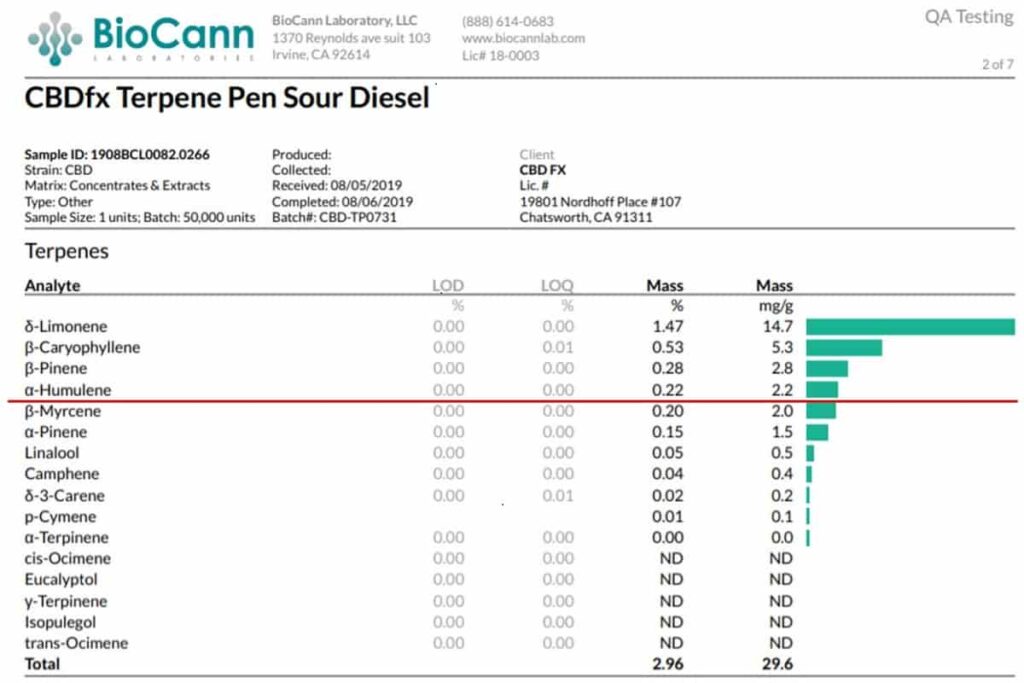Viewport: 1024px width, 683px height.
Task: Click the client name 'CBD FX'
Action: coord(543,170)
